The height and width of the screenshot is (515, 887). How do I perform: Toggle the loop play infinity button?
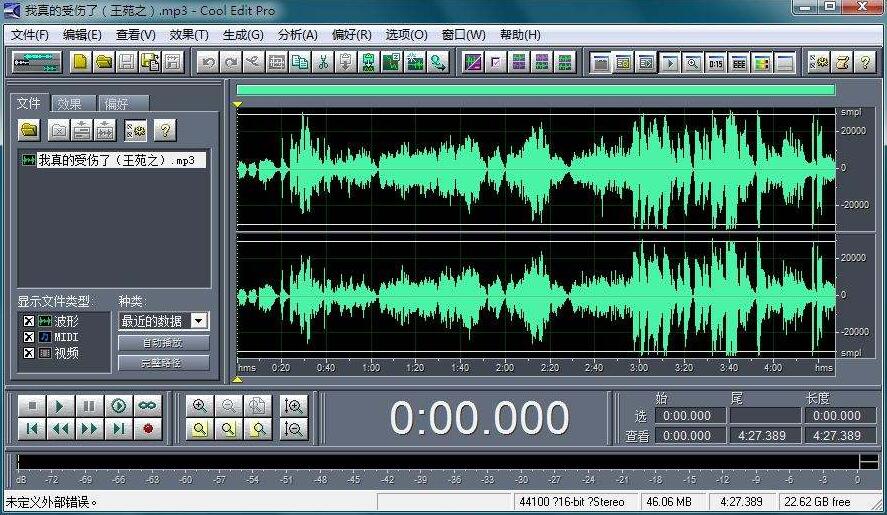pos(148,405)
